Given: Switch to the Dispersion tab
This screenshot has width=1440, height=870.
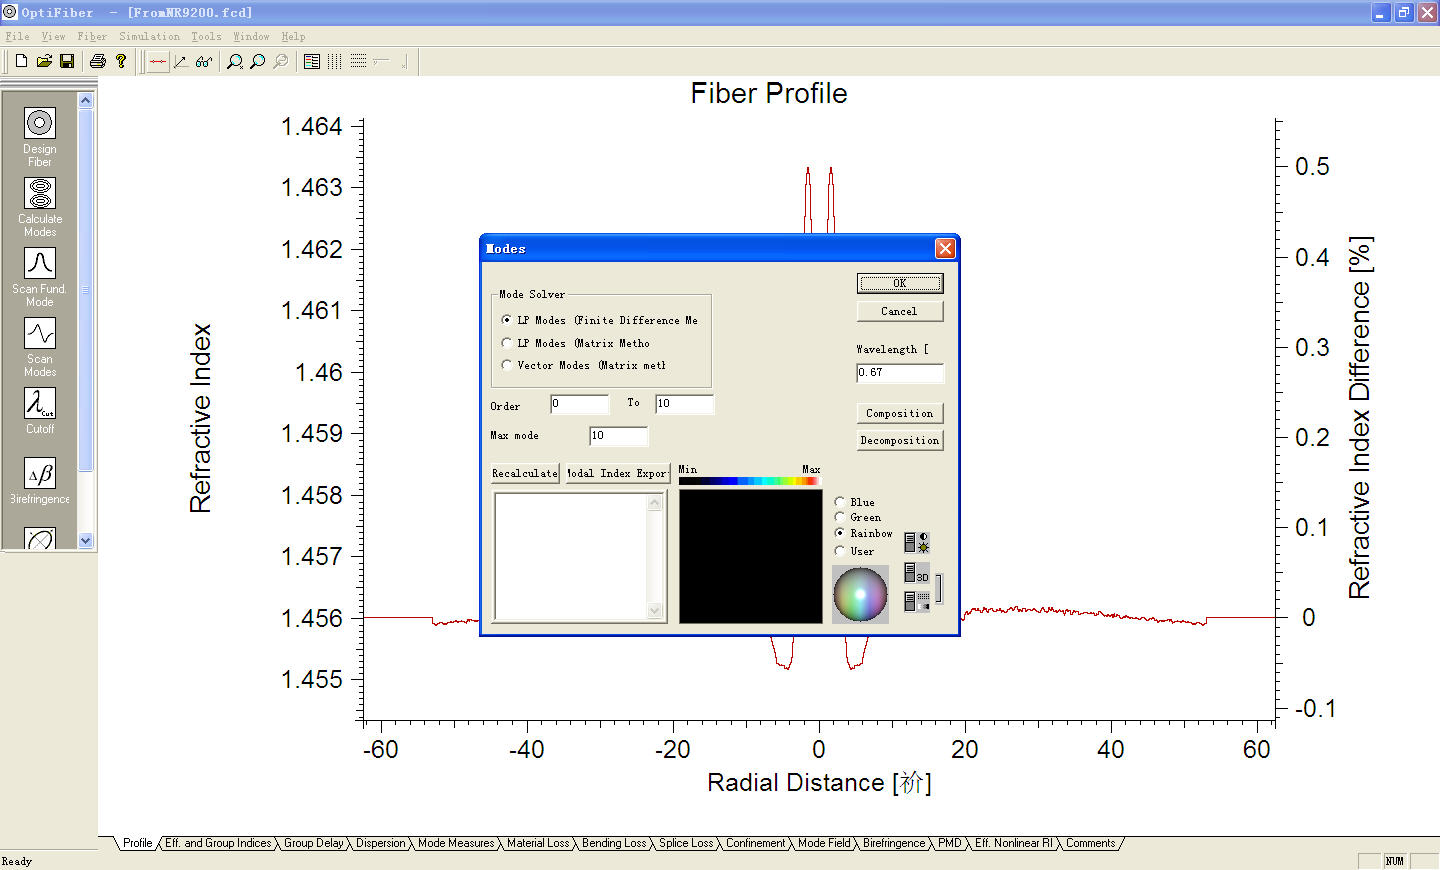Looking at the screenshot, I should (381, 843).
